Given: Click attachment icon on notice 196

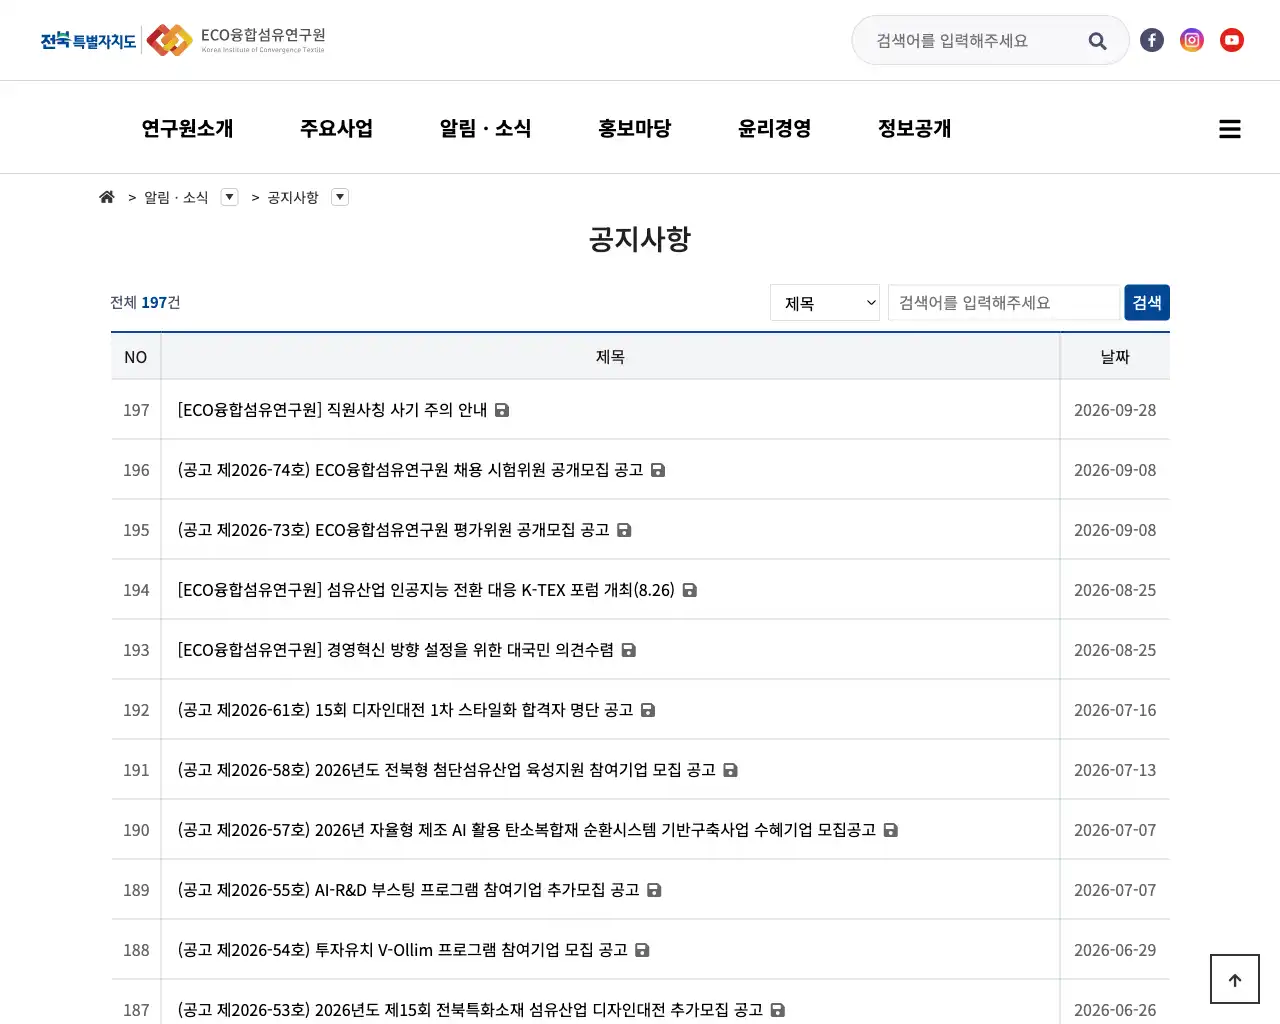Looking at the screenshot, I should point(658,470).
